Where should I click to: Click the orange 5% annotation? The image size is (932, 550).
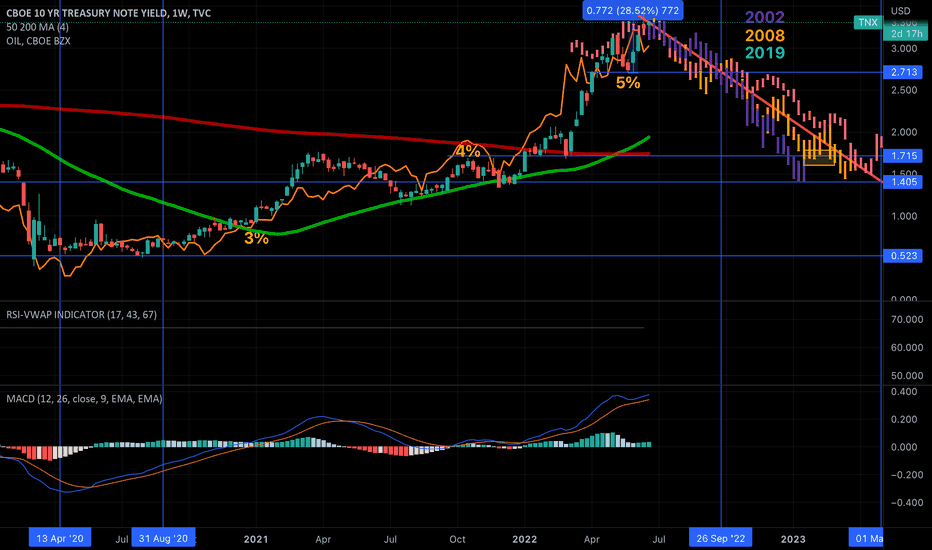tap(628, 83)
